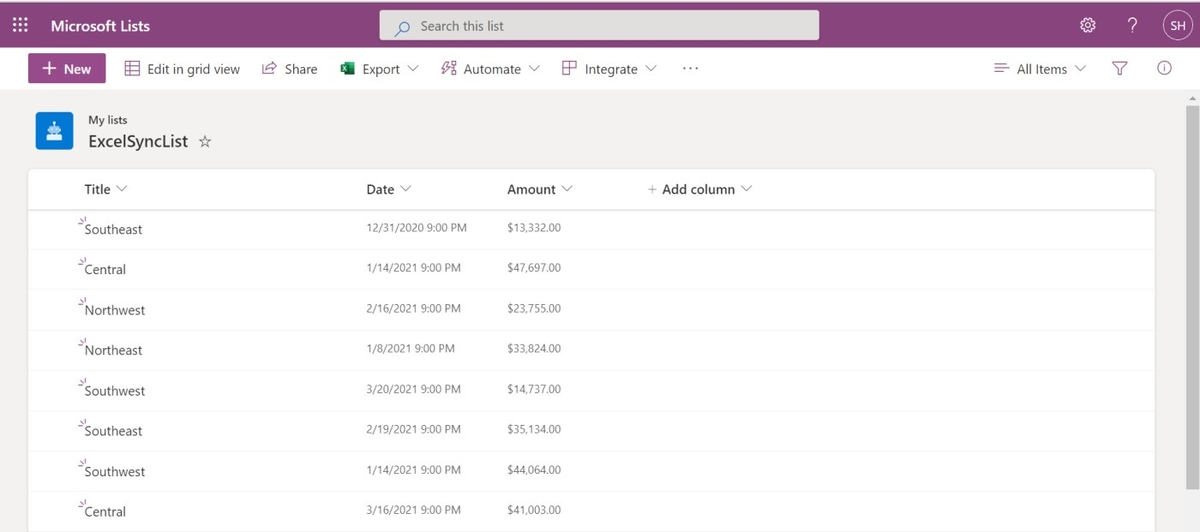1200x532 pixels.
Task: Click Edit in grid view
Action: [x=182, y=69]
